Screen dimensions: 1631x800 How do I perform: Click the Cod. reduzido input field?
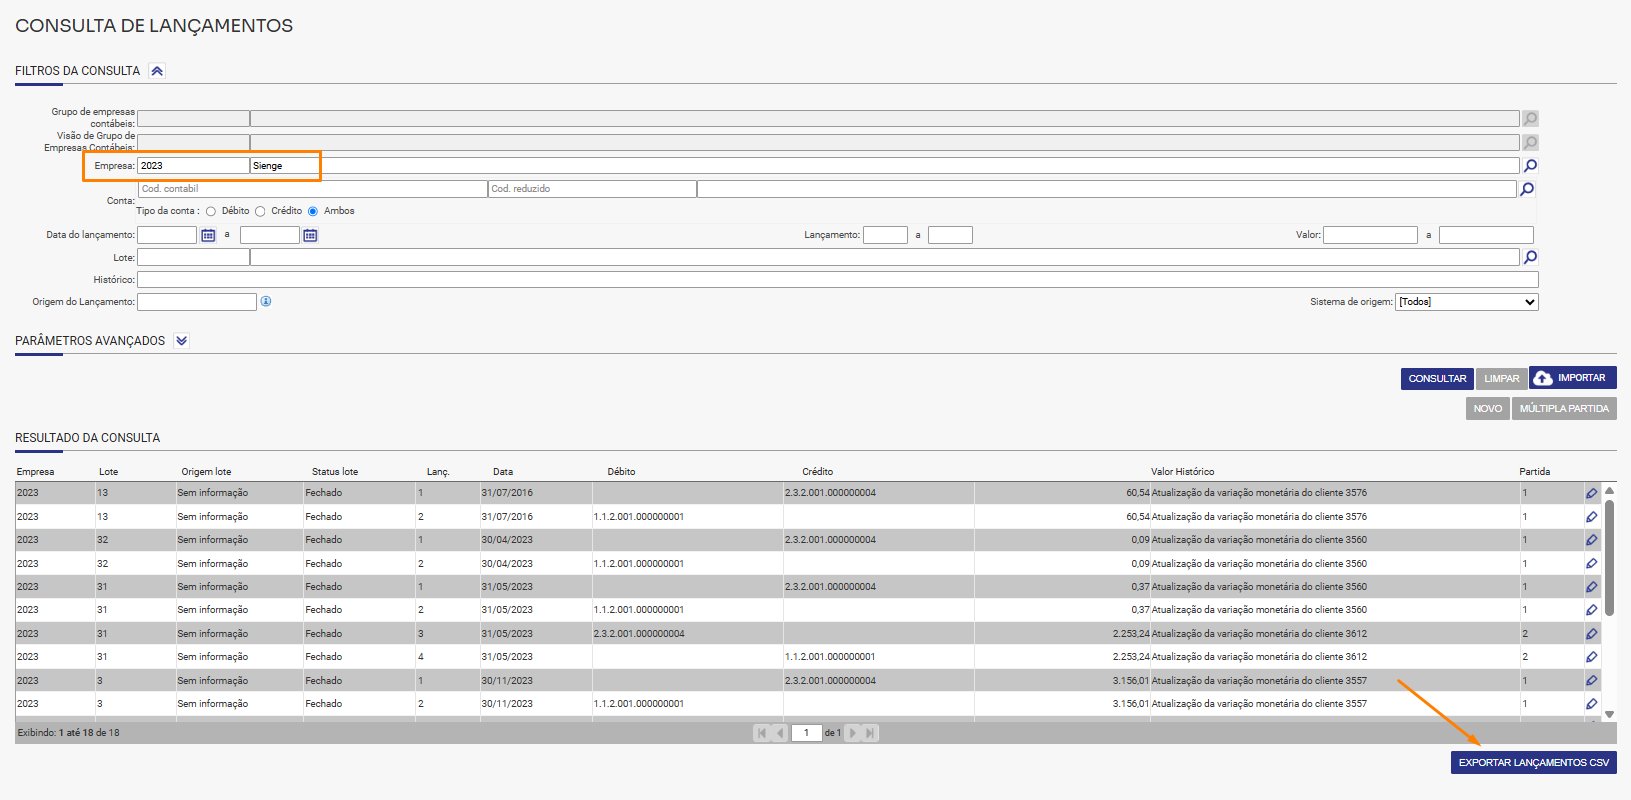coord(592,189)
